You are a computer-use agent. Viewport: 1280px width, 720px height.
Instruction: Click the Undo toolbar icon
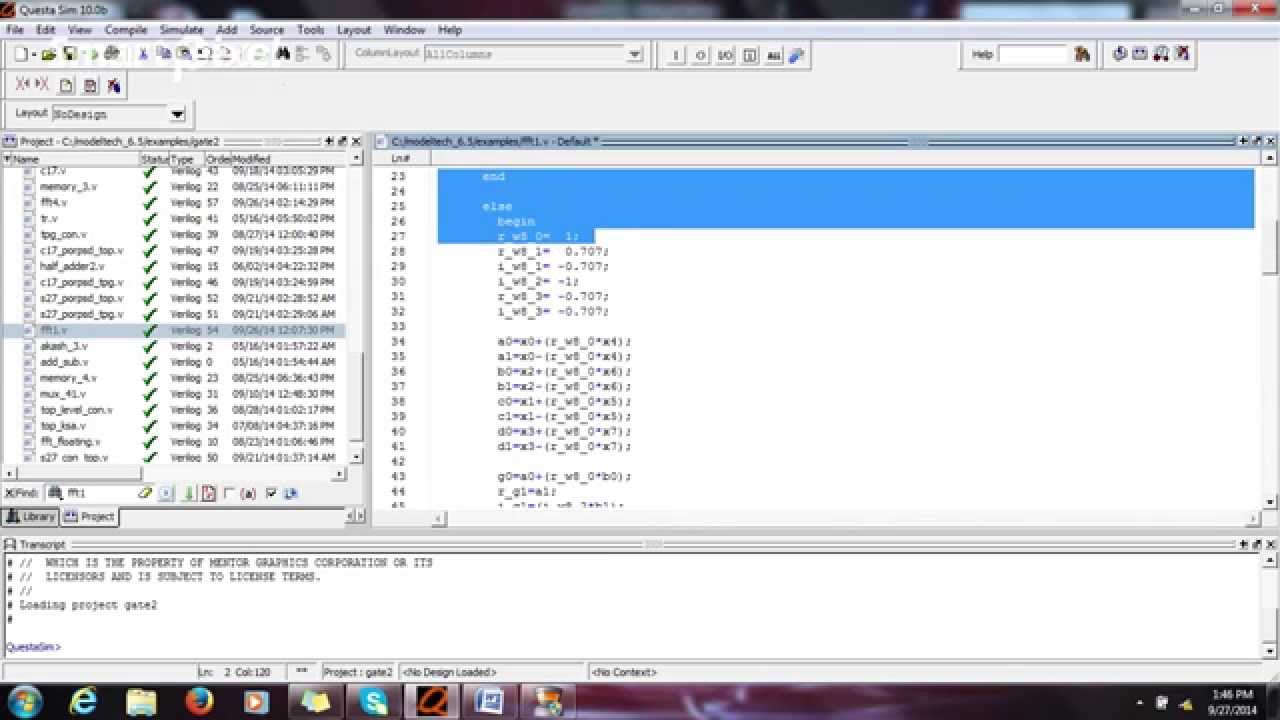(x=204, y=54)
